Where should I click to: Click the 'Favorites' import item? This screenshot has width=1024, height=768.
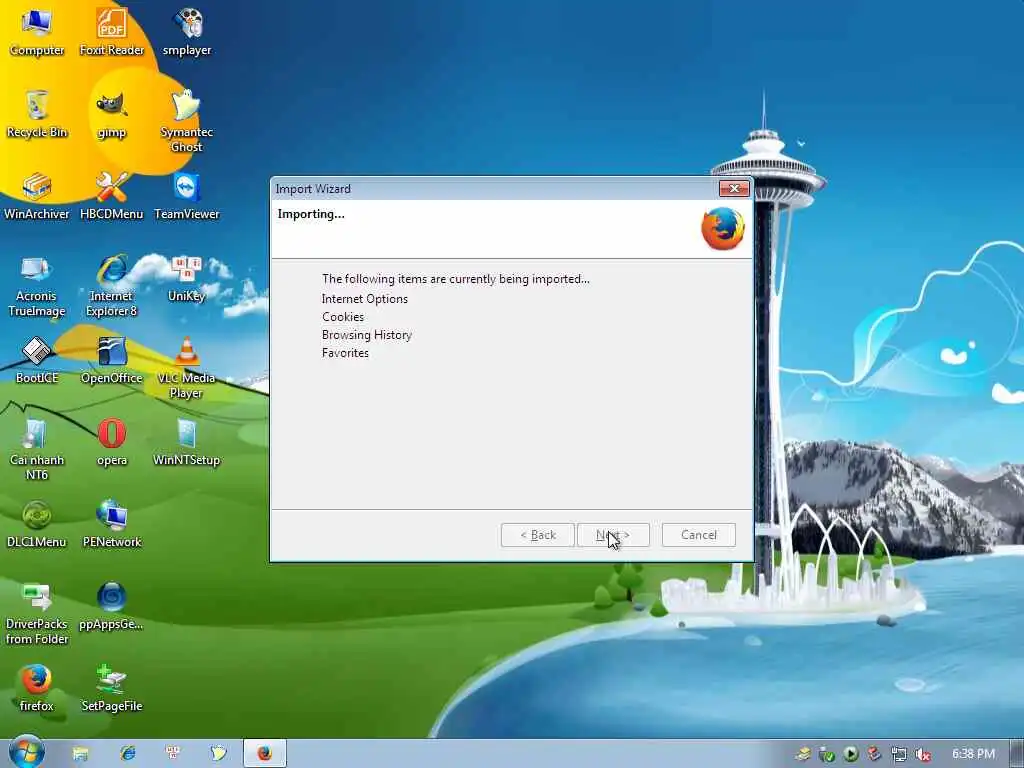[x=345, y=353]
